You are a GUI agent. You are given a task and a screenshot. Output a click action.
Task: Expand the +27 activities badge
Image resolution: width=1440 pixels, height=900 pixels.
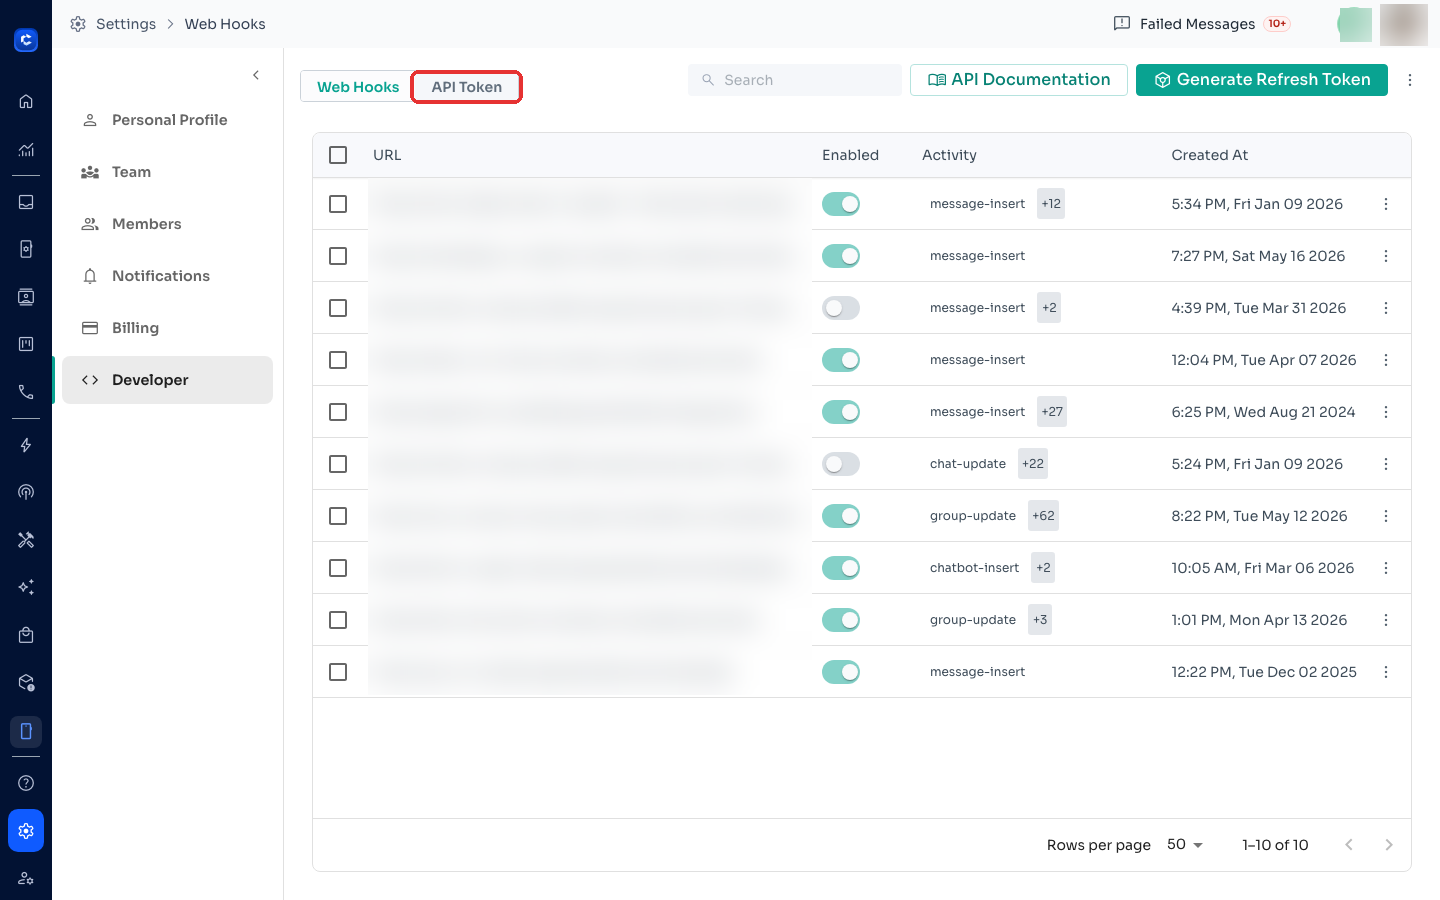click(1052, 412)
